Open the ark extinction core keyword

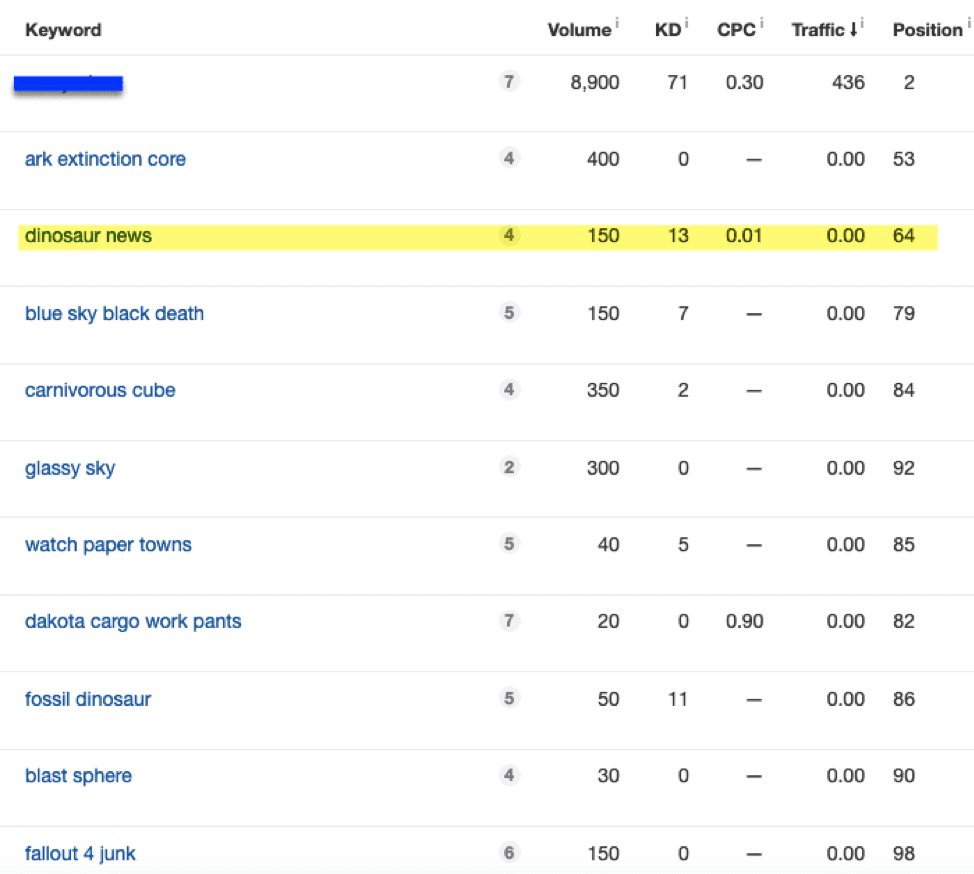(x=105, y=159)
